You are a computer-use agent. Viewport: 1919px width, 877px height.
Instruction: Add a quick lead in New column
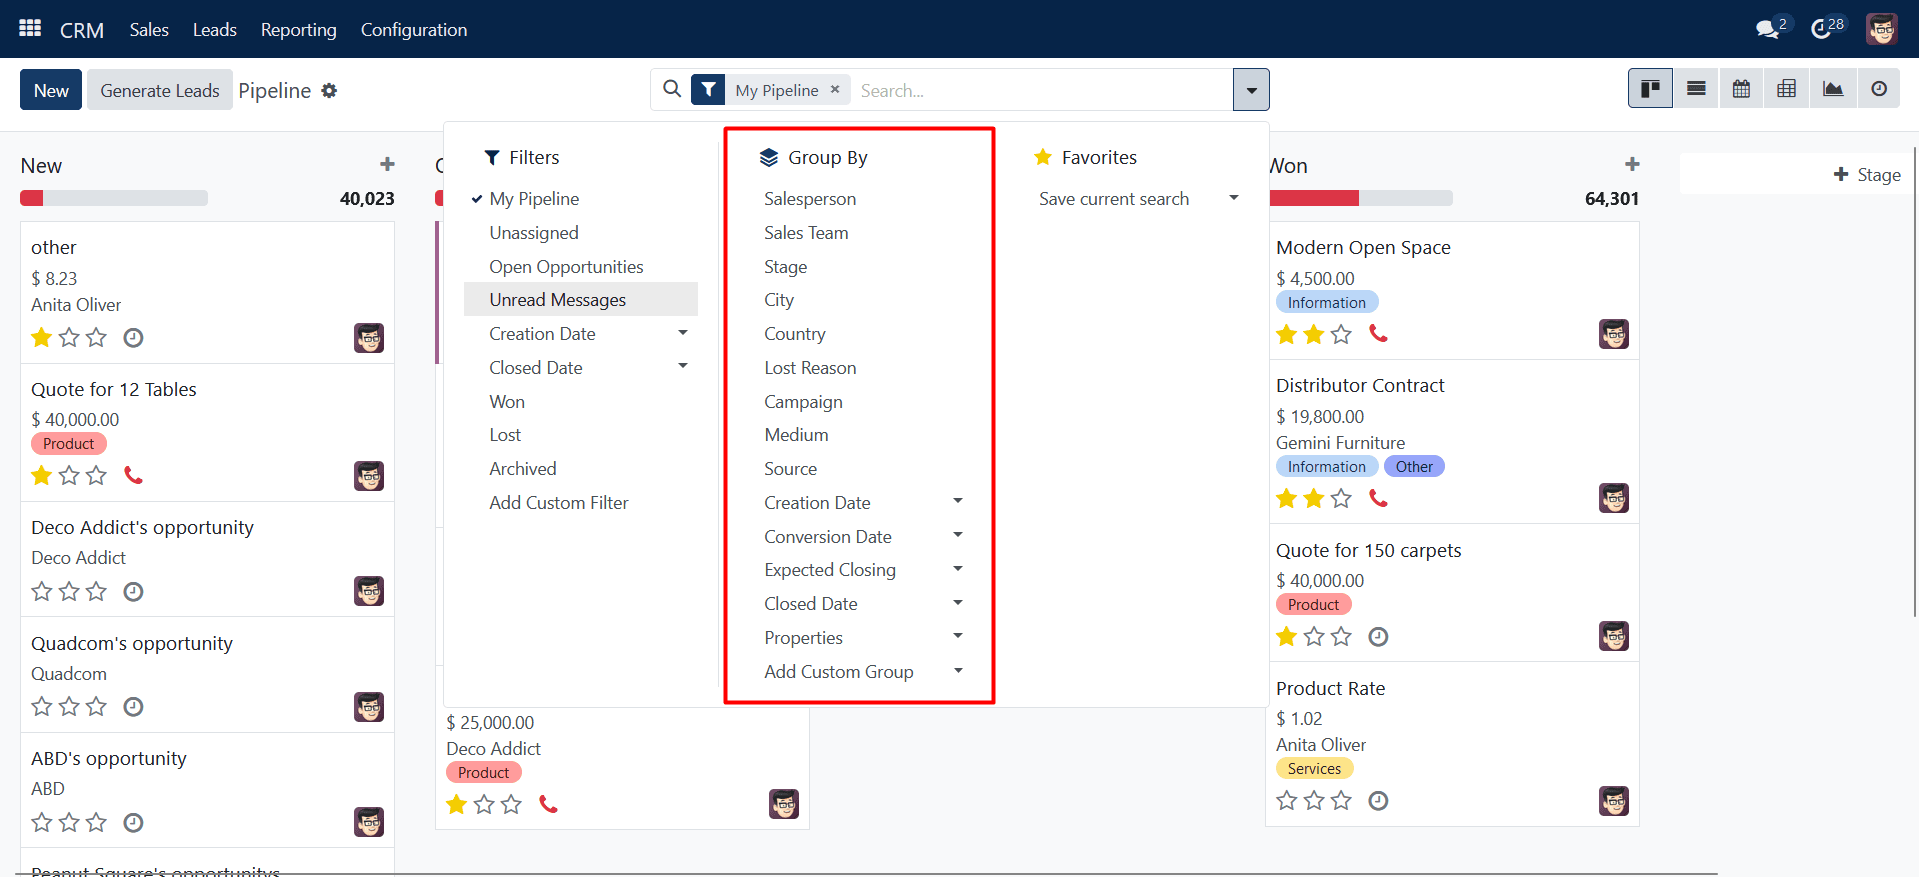(387, 164)
